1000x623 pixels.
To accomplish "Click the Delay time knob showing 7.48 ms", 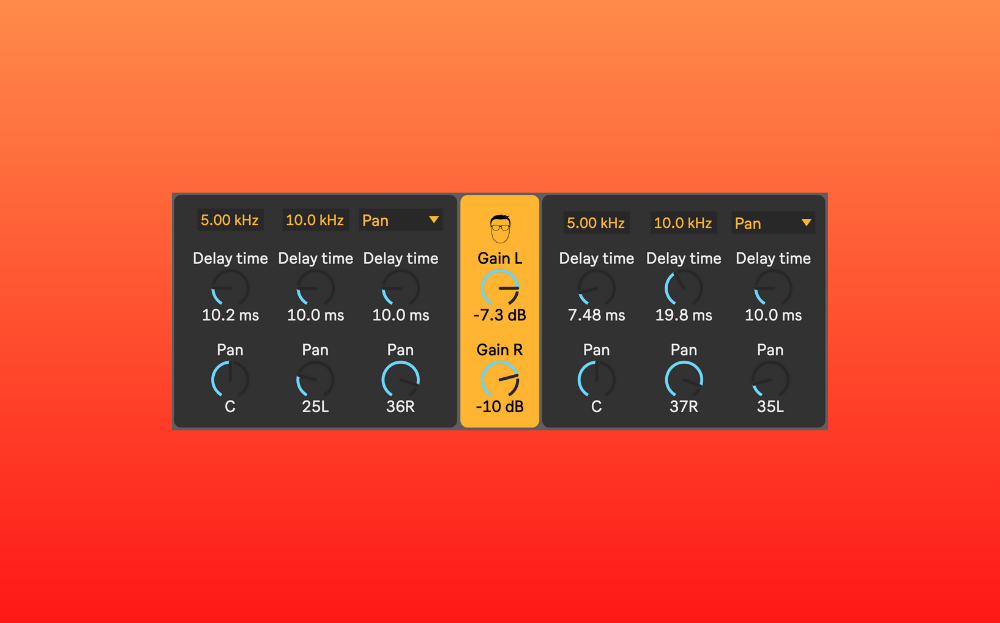I will (x=597, y=288).
